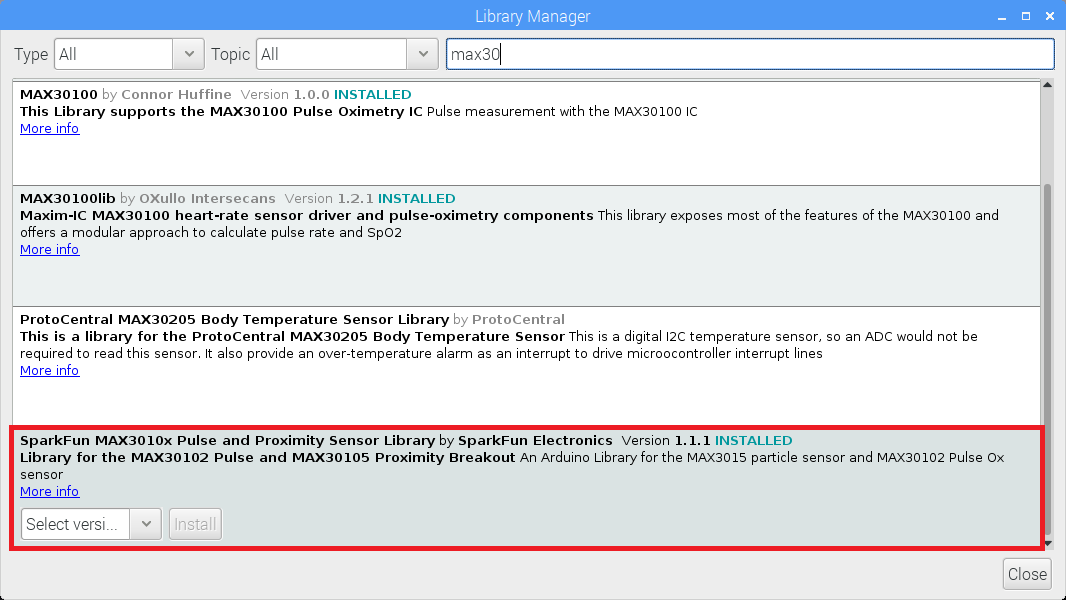Click the Library Manager title text
1066x600 pixels.
pos(532,16)
